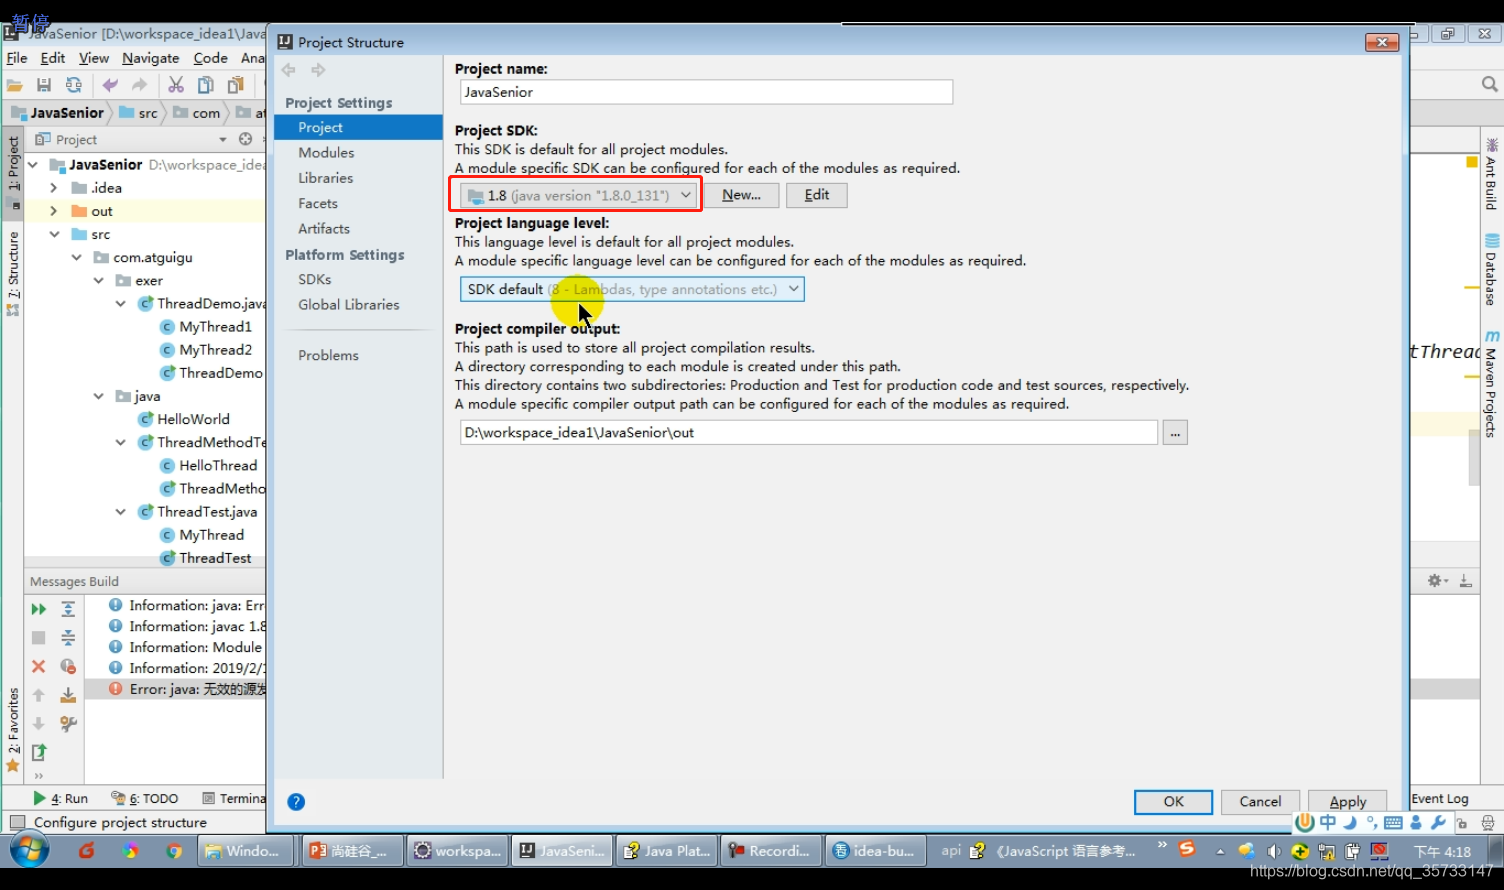This screenshot has width=1504, height=890.
Task: Open 6: TODO tool window tab
Action: (x=145, y=798)
